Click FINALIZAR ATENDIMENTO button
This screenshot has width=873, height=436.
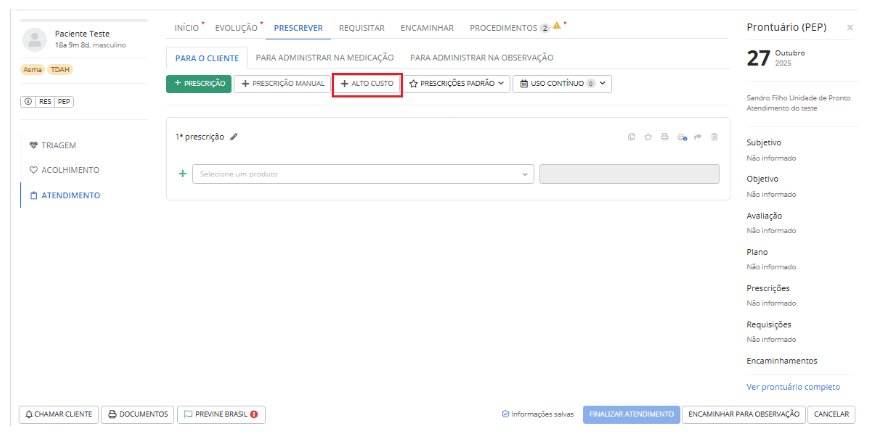pos(631,414)
